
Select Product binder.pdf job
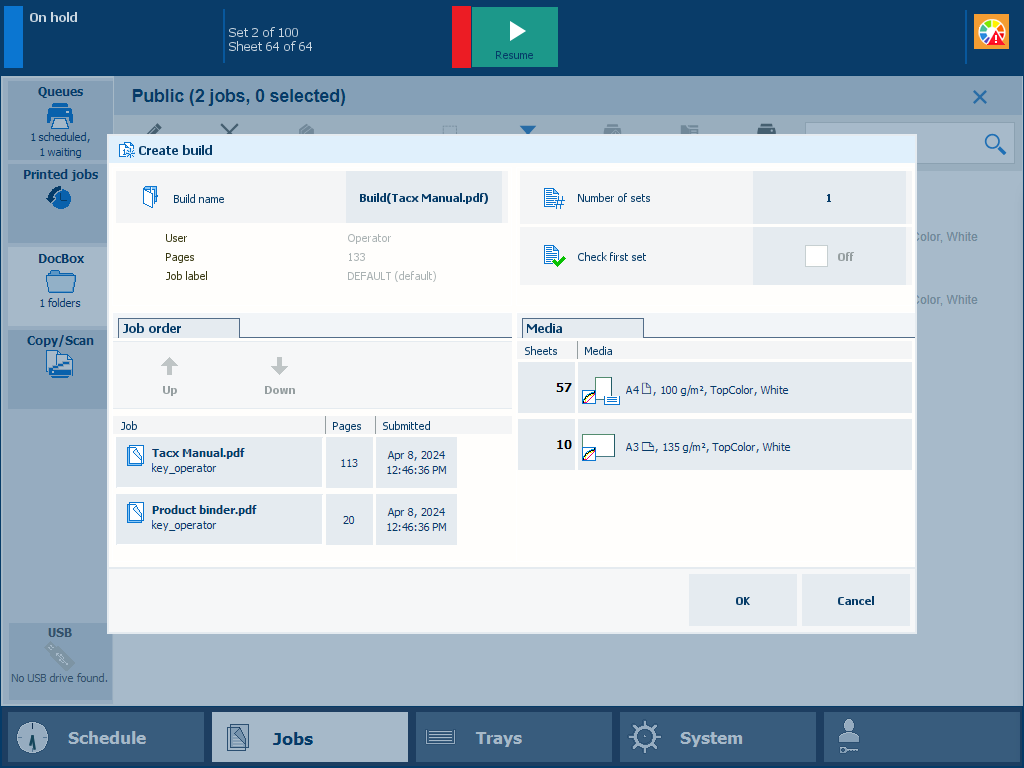219,518
